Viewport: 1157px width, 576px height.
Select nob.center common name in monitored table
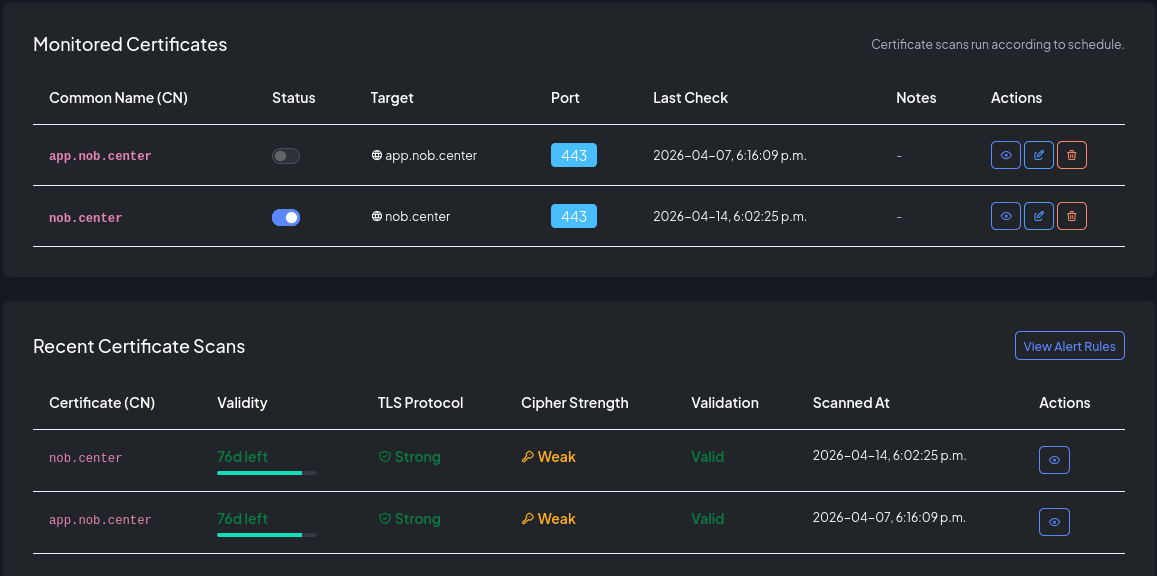coord(86,218)
